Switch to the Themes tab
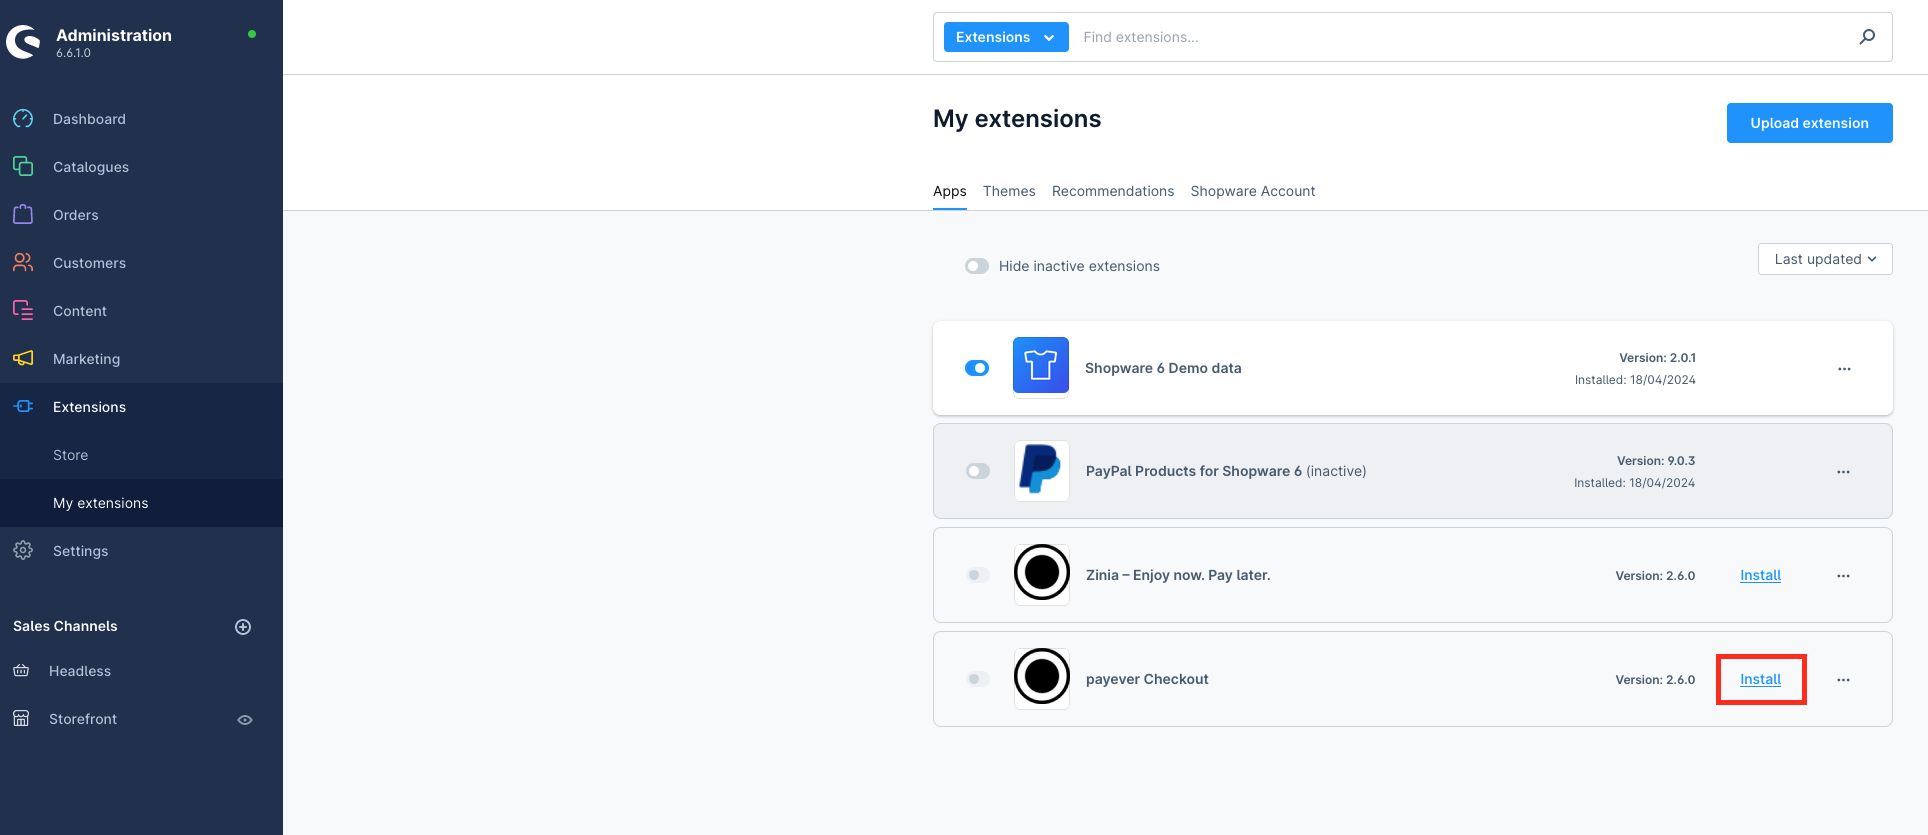Screen dimensions: 1928x835 tap(1009, 191)
